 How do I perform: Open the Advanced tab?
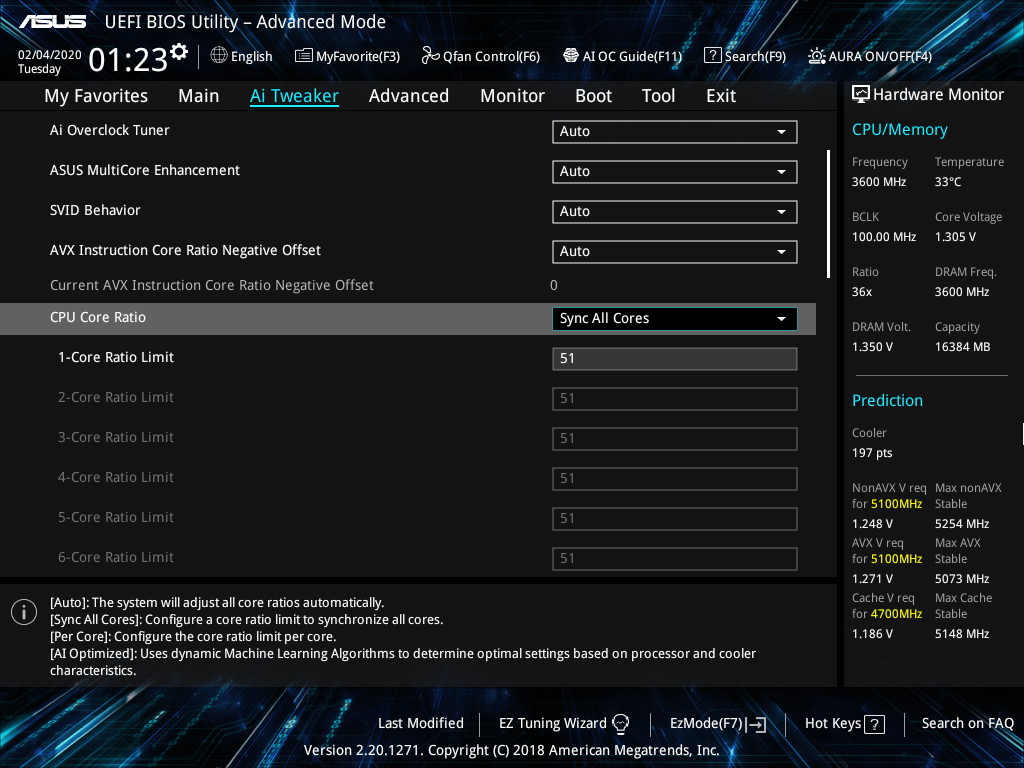(x=409, y=96)
